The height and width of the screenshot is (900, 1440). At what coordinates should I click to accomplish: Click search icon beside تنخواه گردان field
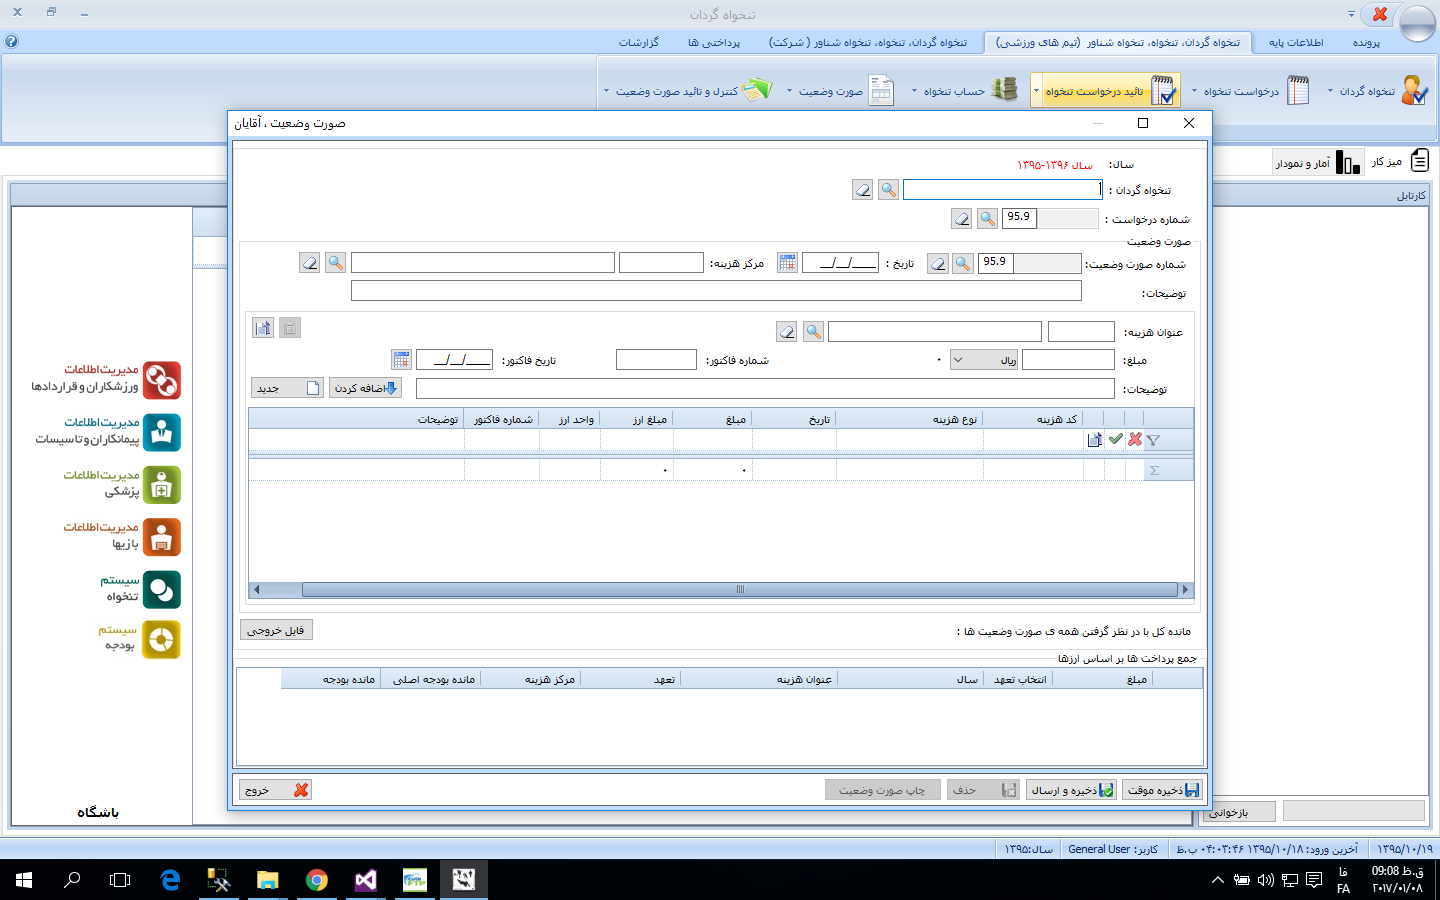point(888,190)
